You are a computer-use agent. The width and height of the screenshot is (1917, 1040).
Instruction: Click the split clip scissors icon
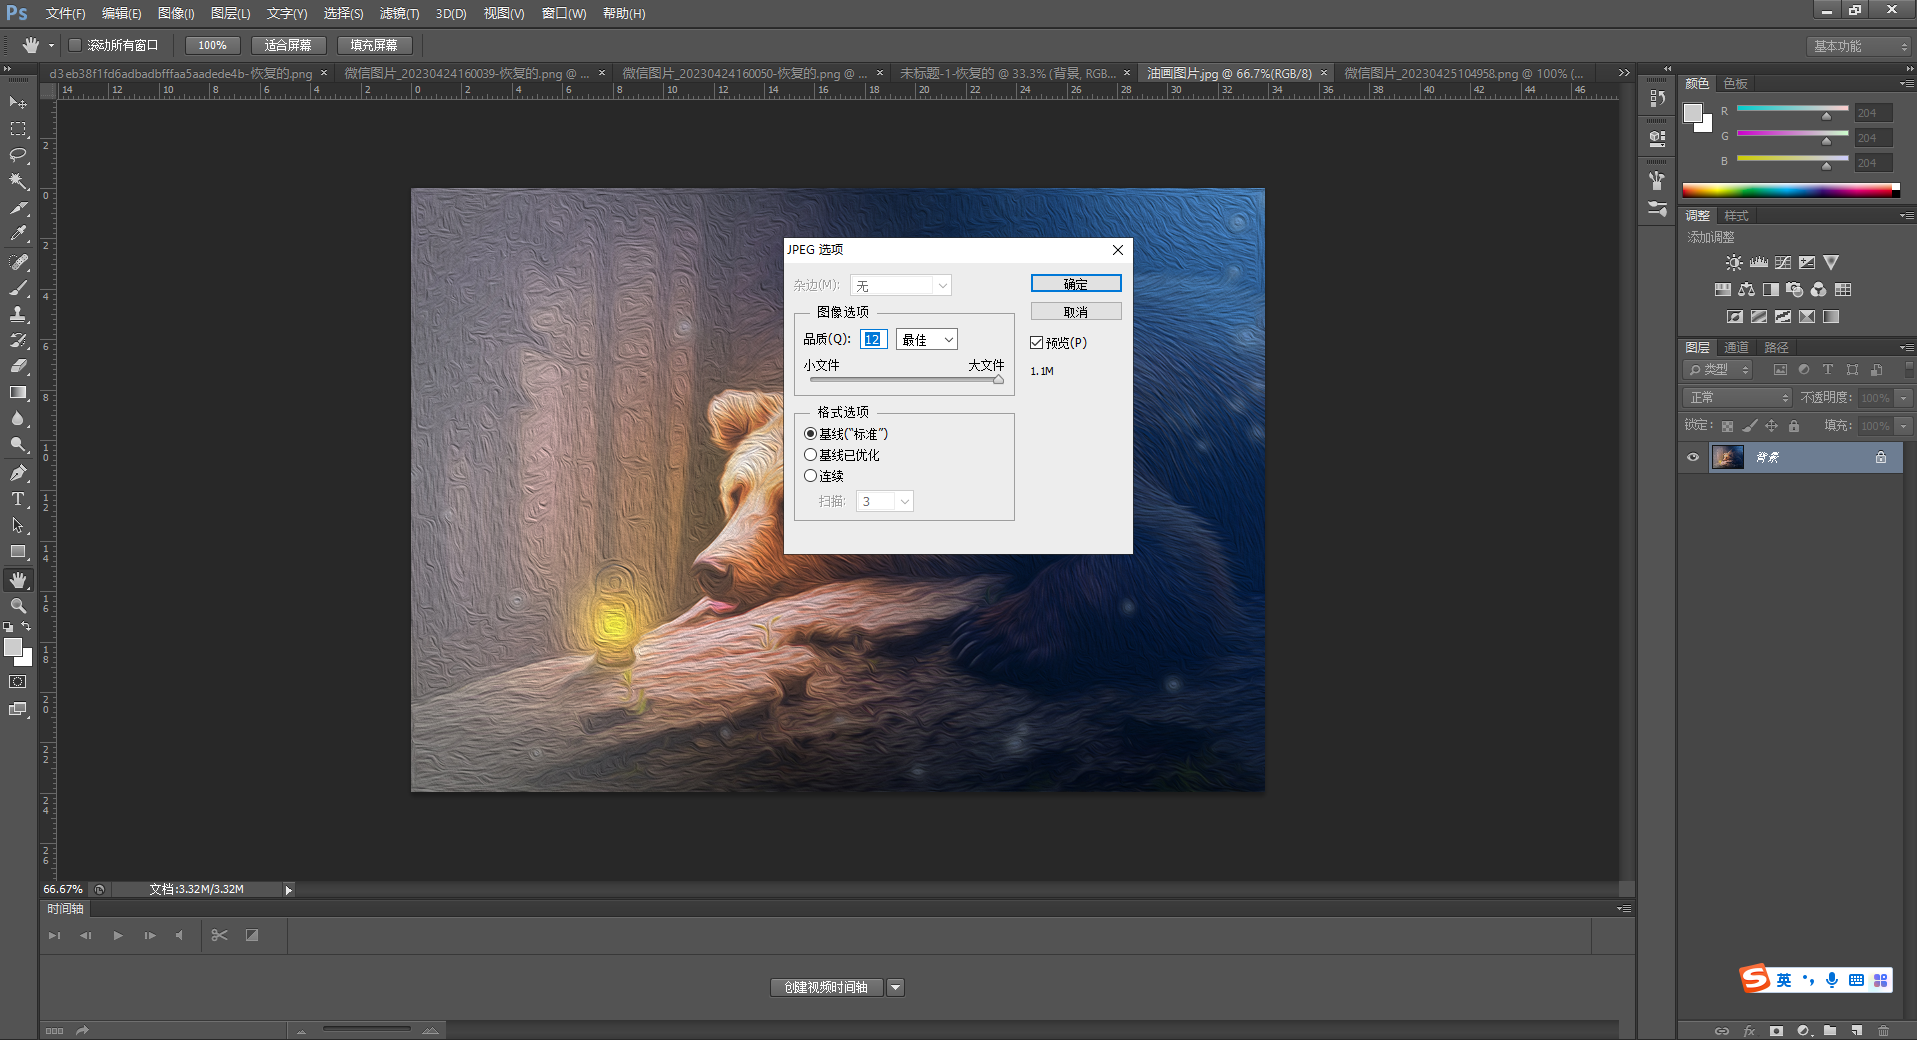219,935
